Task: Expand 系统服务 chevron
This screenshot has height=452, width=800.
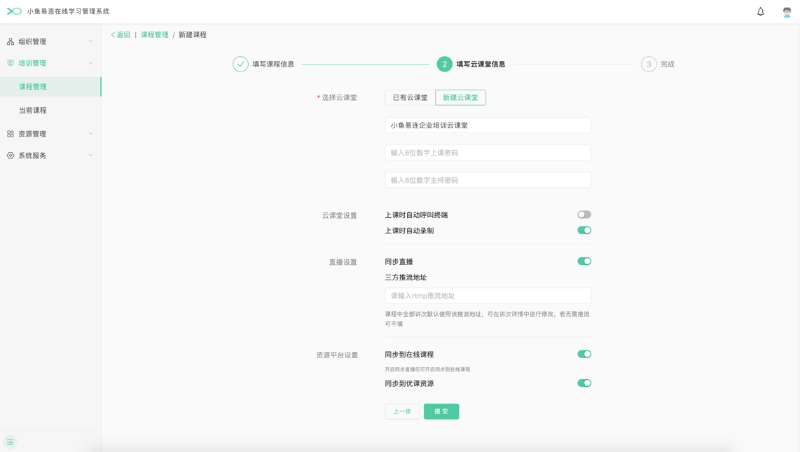Action: [90, 156]
